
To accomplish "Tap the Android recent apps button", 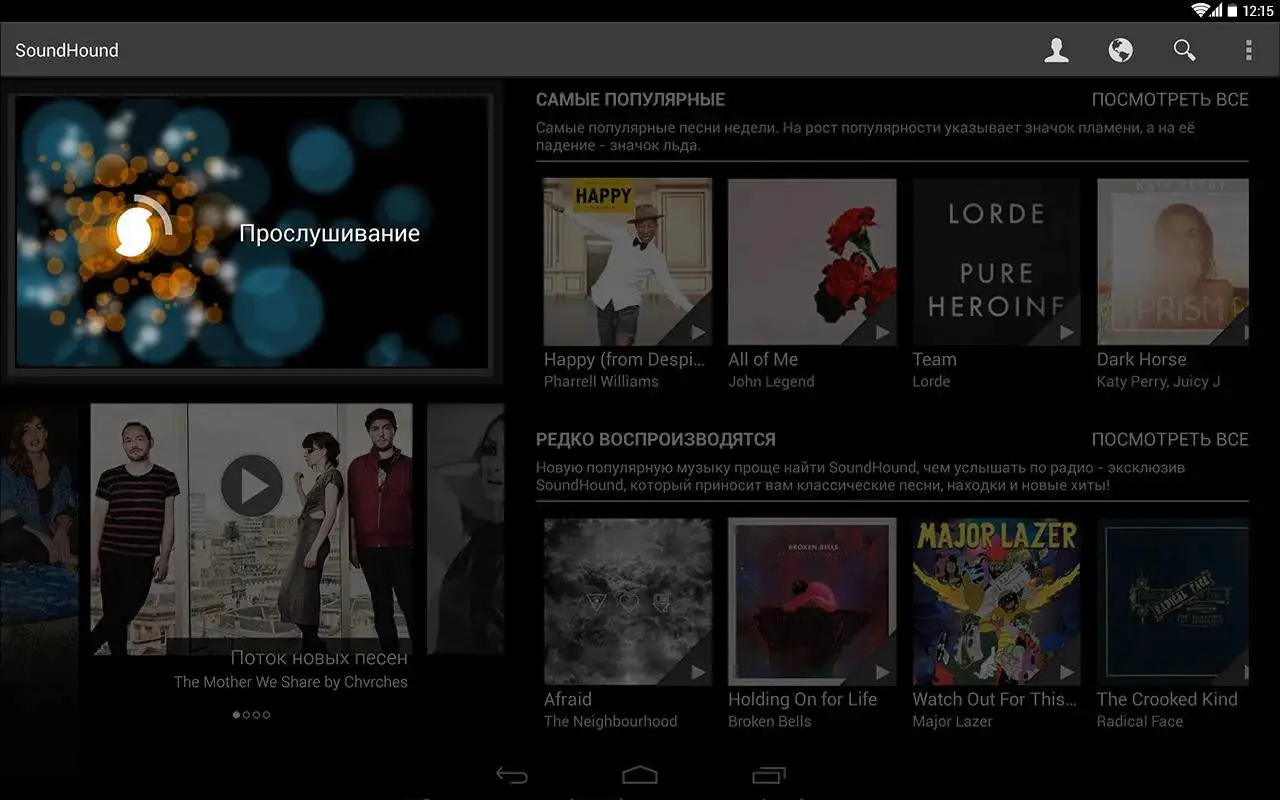I will tap(768, 775).
